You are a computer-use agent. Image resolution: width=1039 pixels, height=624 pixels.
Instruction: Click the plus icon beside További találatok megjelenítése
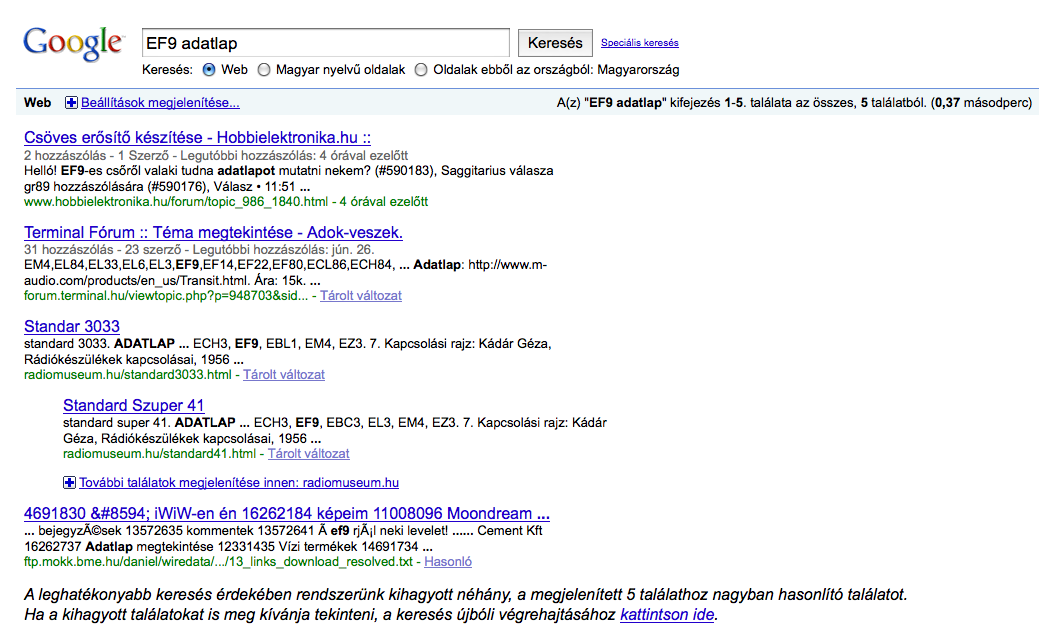click(69, 482)
